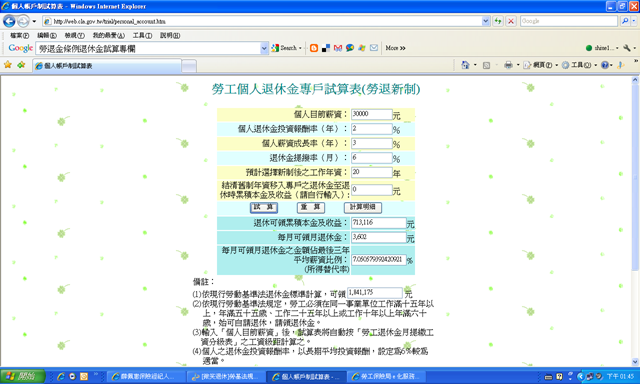
Task: Click the browser Back button
Action: (9, 21)
